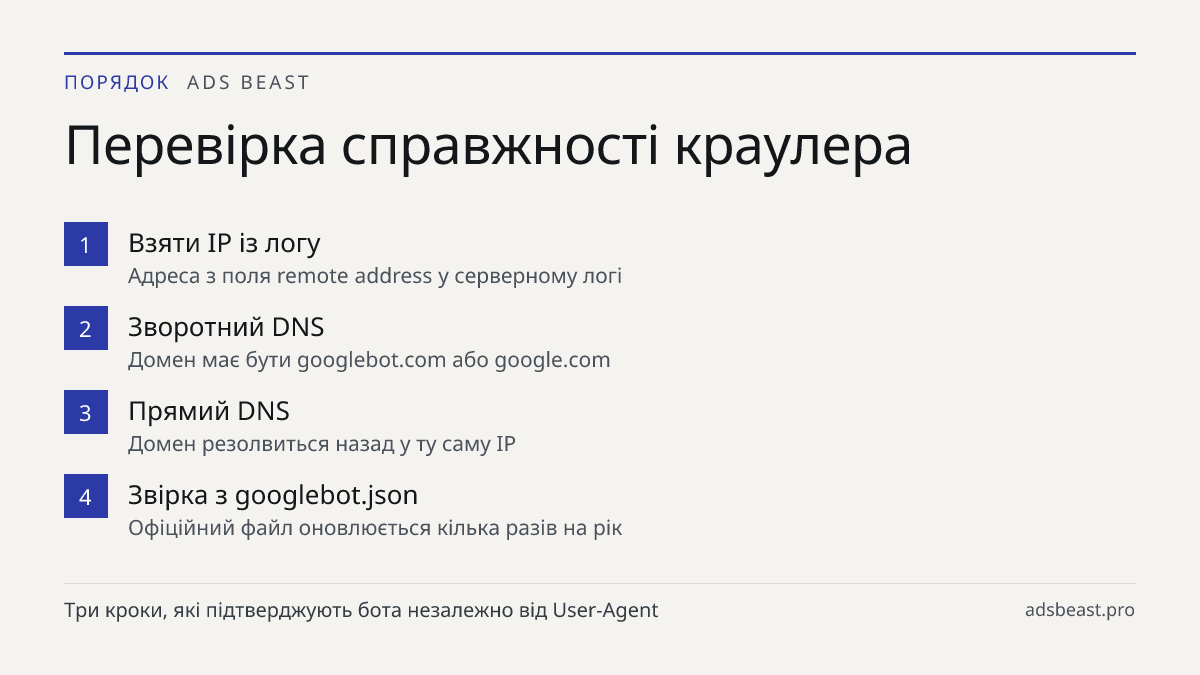Image resolution: width=1200 pixels, height=675 pixels.
Task: Click the title "Перевірка справжності краулера"
Action: tap(488, 147)
